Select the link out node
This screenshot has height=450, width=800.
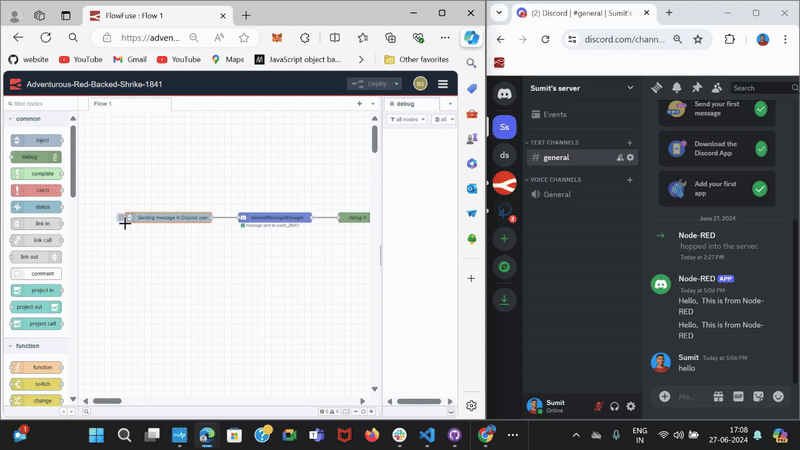pos(36,257)
